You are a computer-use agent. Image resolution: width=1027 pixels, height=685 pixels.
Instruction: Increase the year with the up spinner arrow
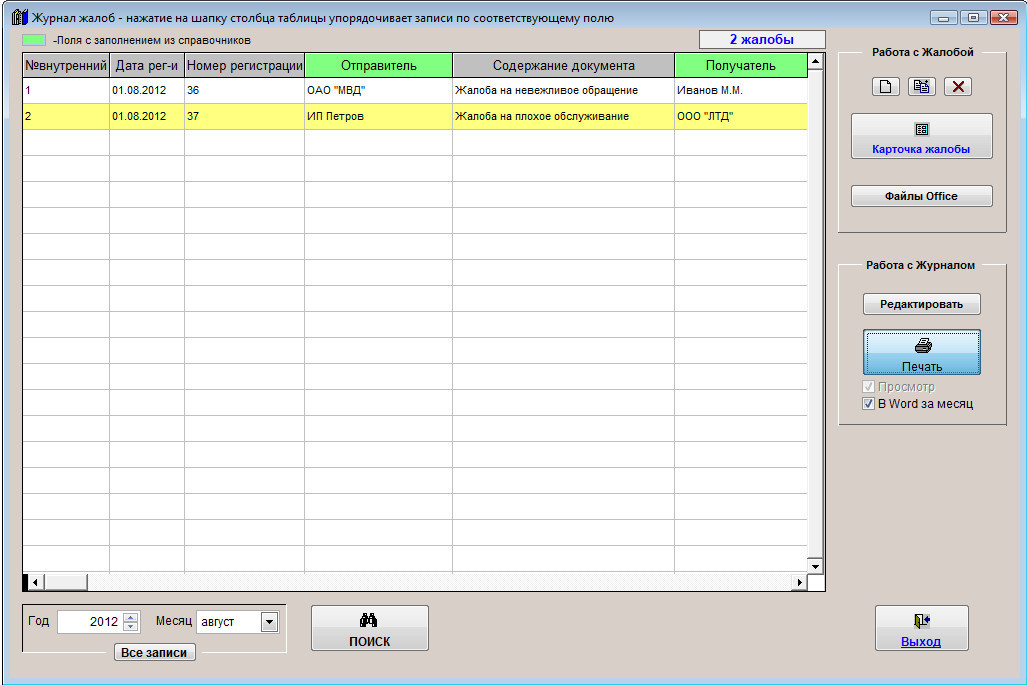[131, 617]
